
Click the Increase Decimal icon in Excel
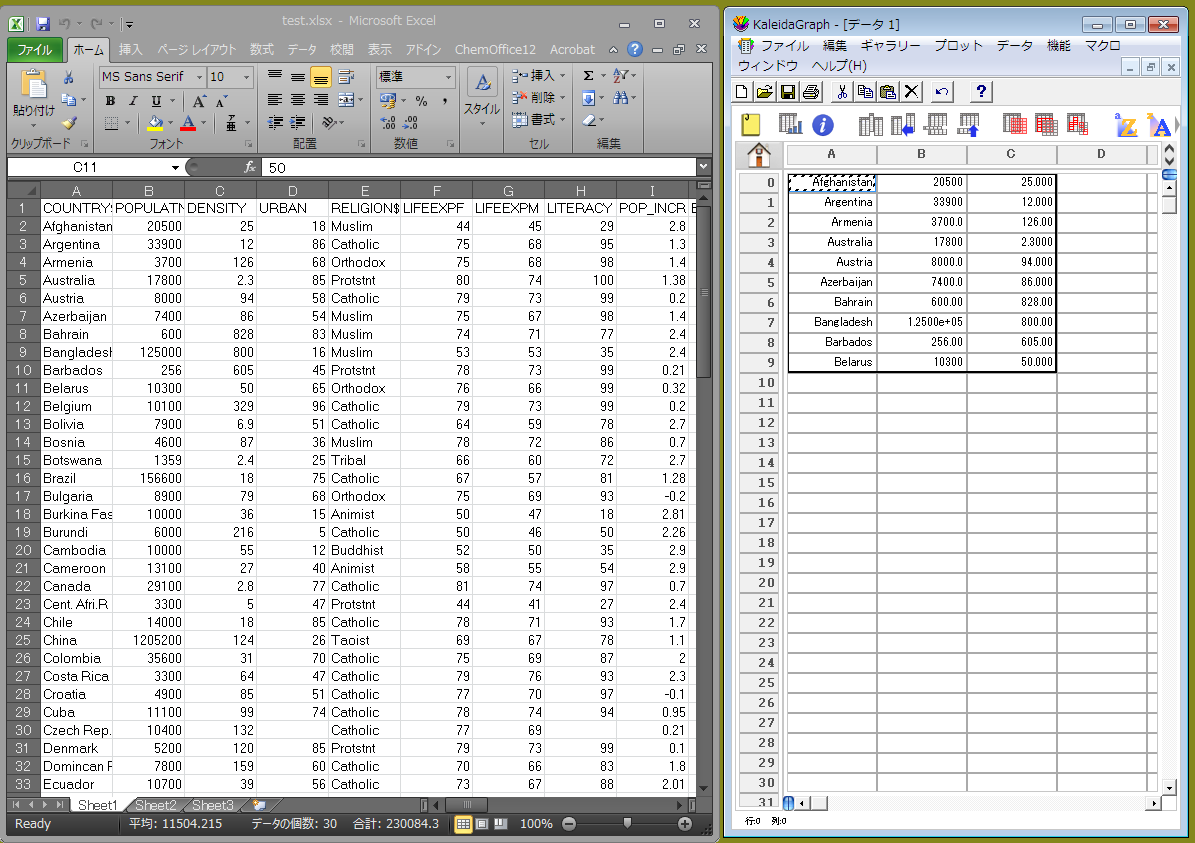(x=388, y=123)
